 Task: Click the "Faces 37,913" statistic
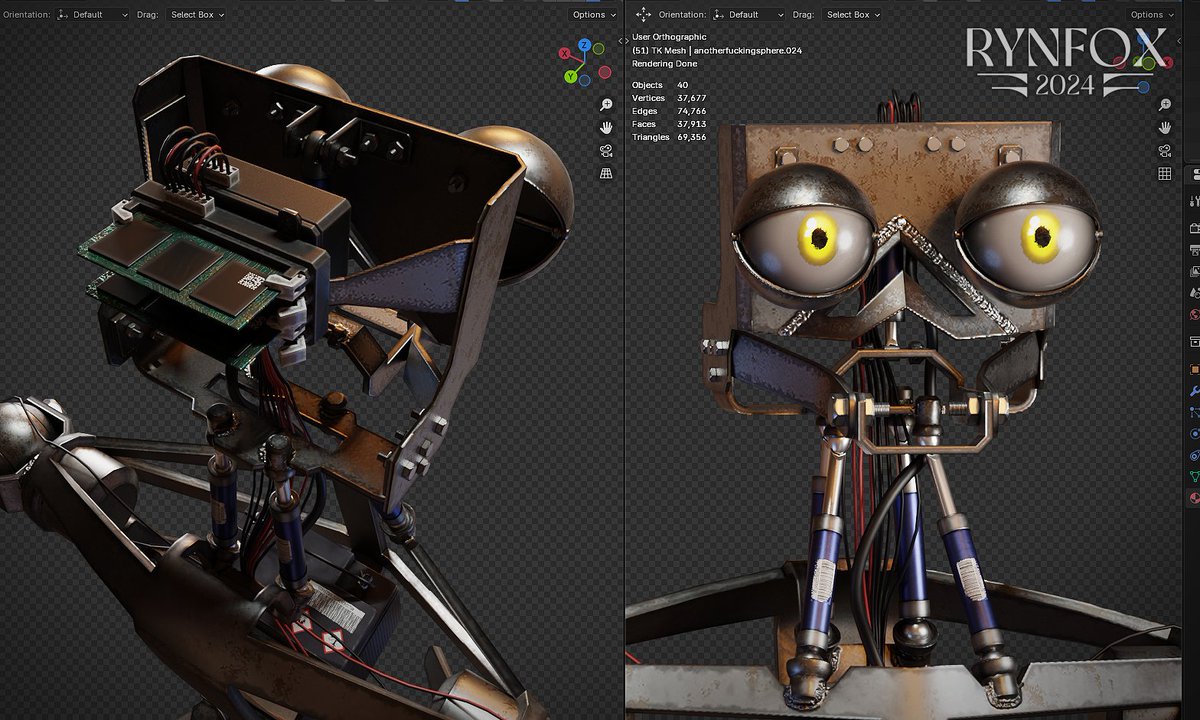(x=670, y=124)
